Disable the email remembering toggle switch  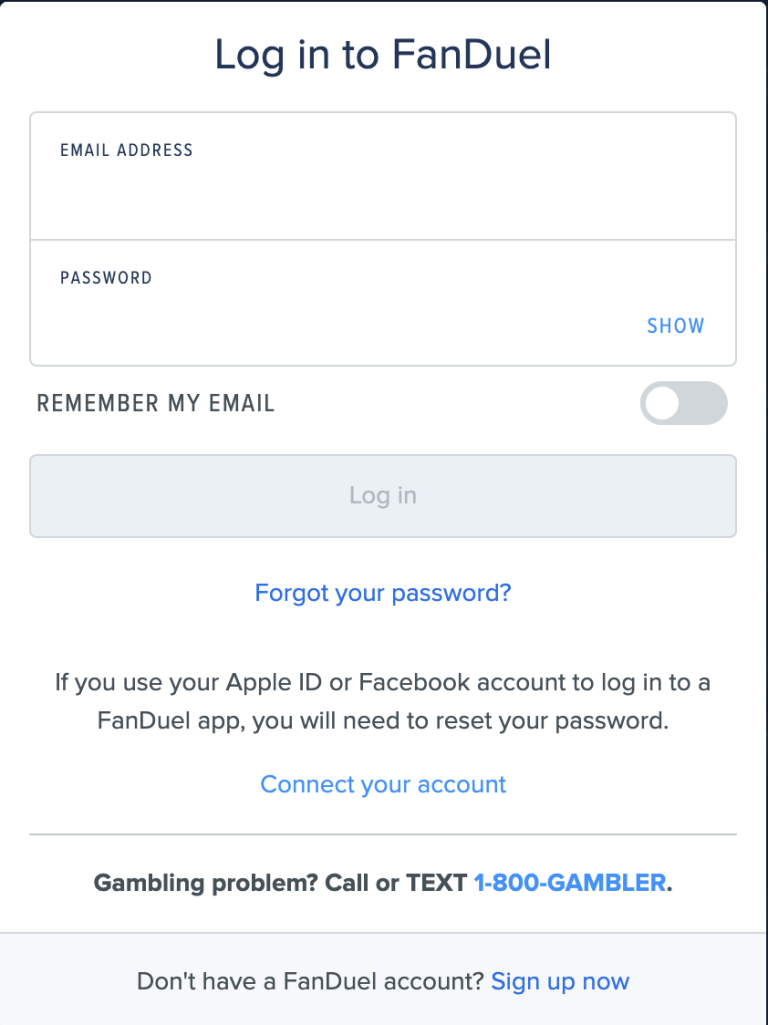[684, 403]
